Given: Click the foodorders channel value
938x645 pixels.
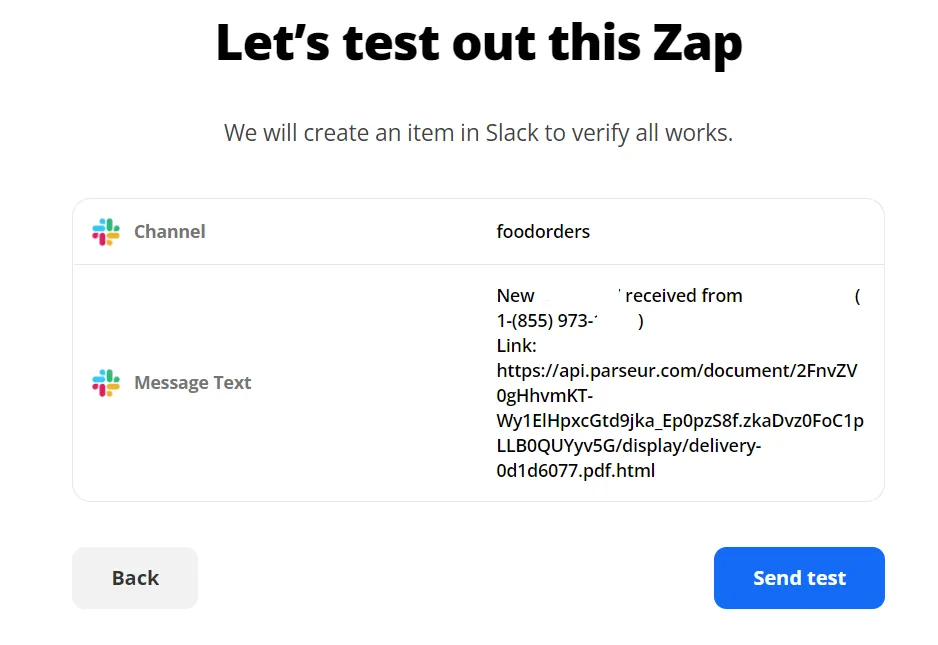Looking at the screenshot, I should tap(543, 231).
